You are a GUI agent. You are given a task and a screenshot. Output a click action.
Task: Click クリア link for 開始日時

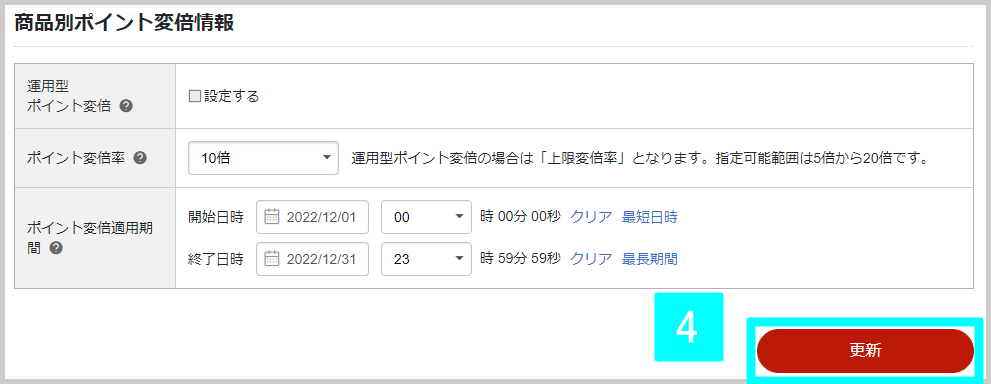592,217
